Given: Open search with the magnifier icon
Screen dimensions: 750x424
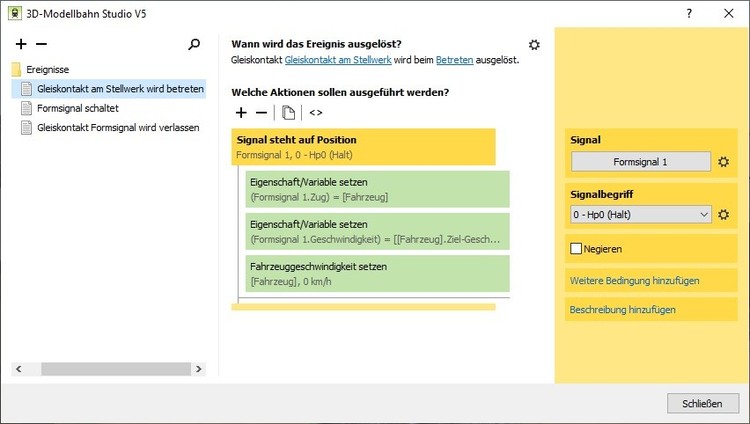Looking at the screenshot, I should click(194, 45).
